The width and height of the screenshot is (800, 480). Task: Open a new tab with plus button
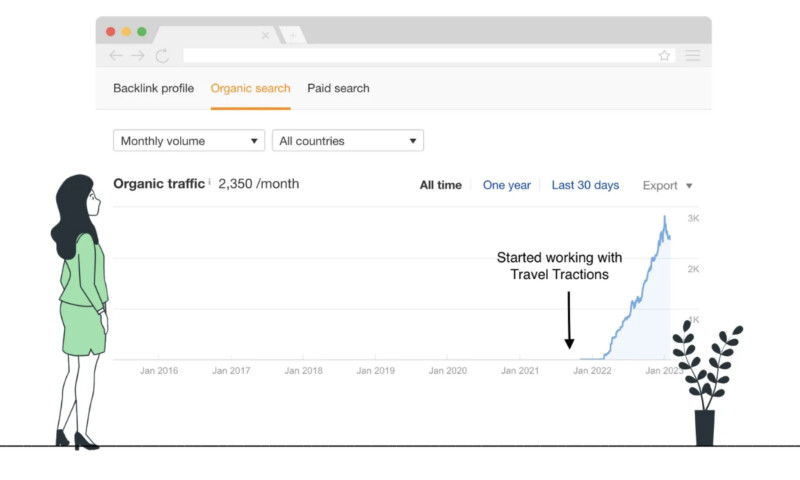coord(293,35)
